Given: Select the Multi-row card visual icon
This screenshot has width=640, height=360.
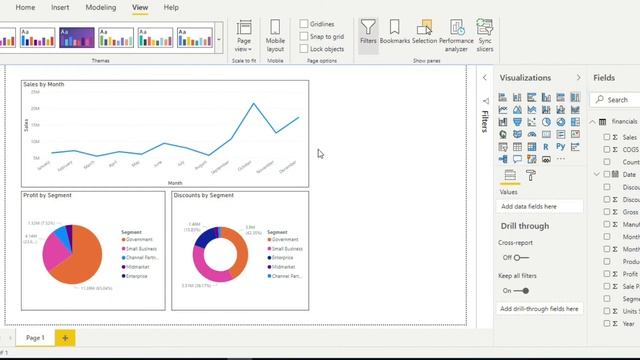Looking at the screenshot, I should point(561,134).
